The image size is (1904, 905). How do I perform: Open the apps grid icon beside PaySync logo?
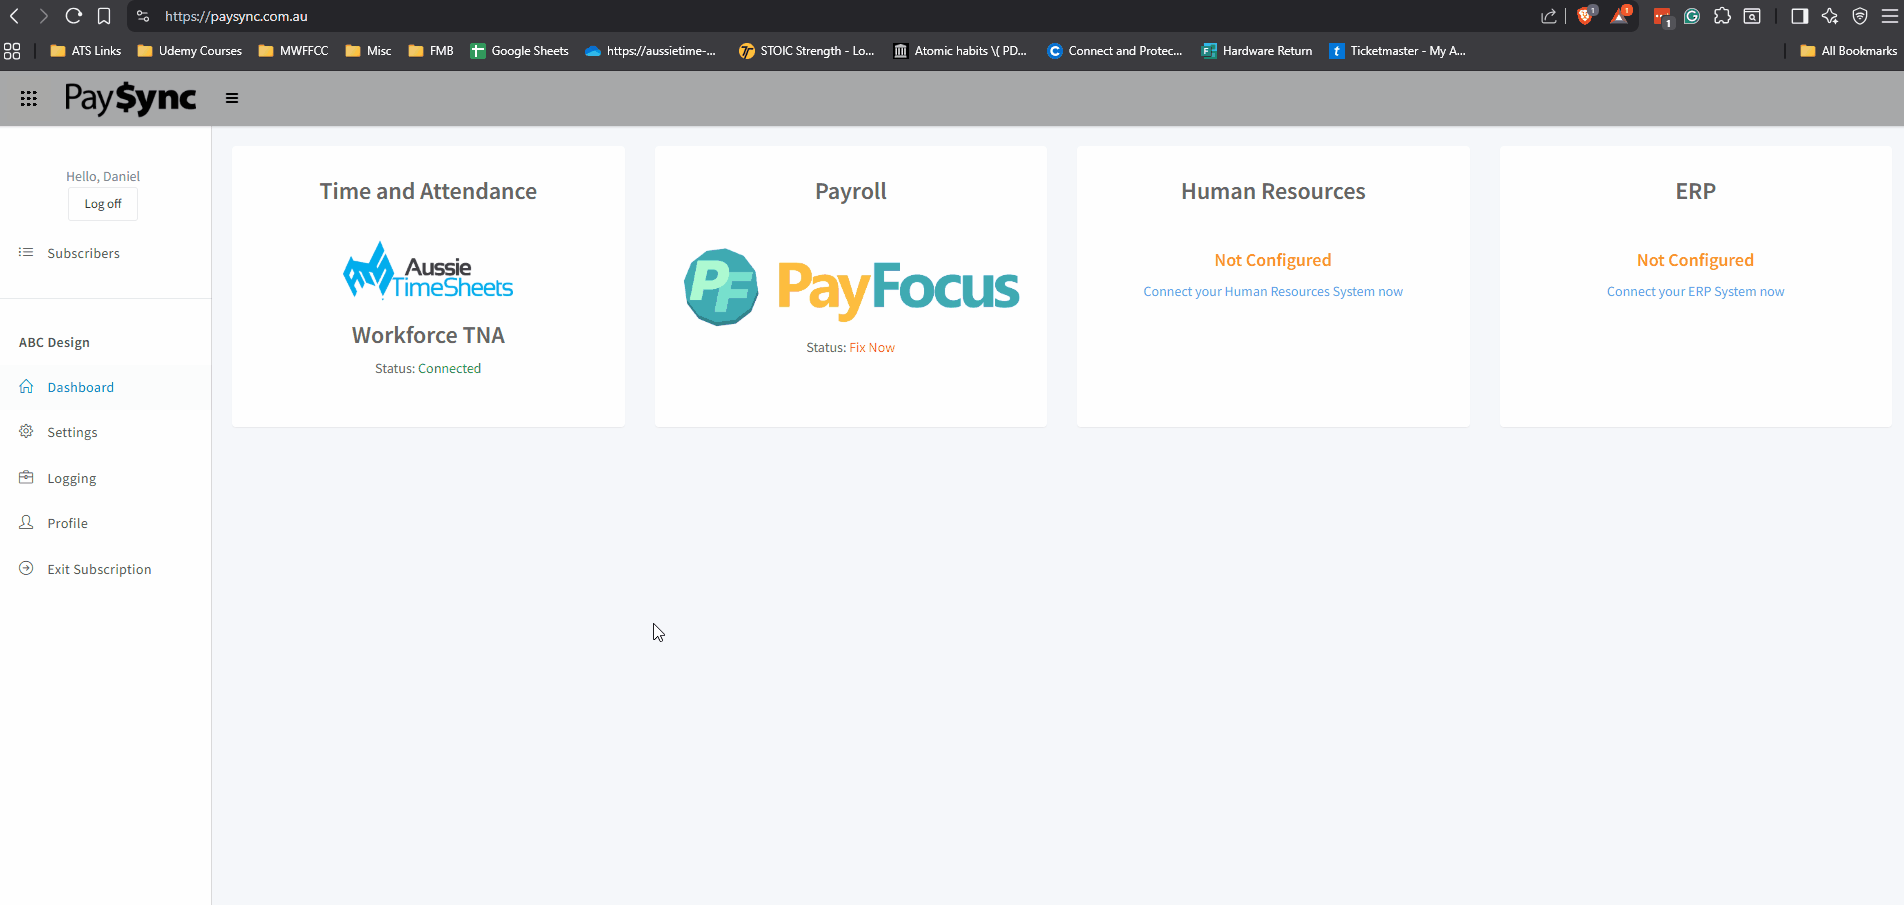pos(29,98)
